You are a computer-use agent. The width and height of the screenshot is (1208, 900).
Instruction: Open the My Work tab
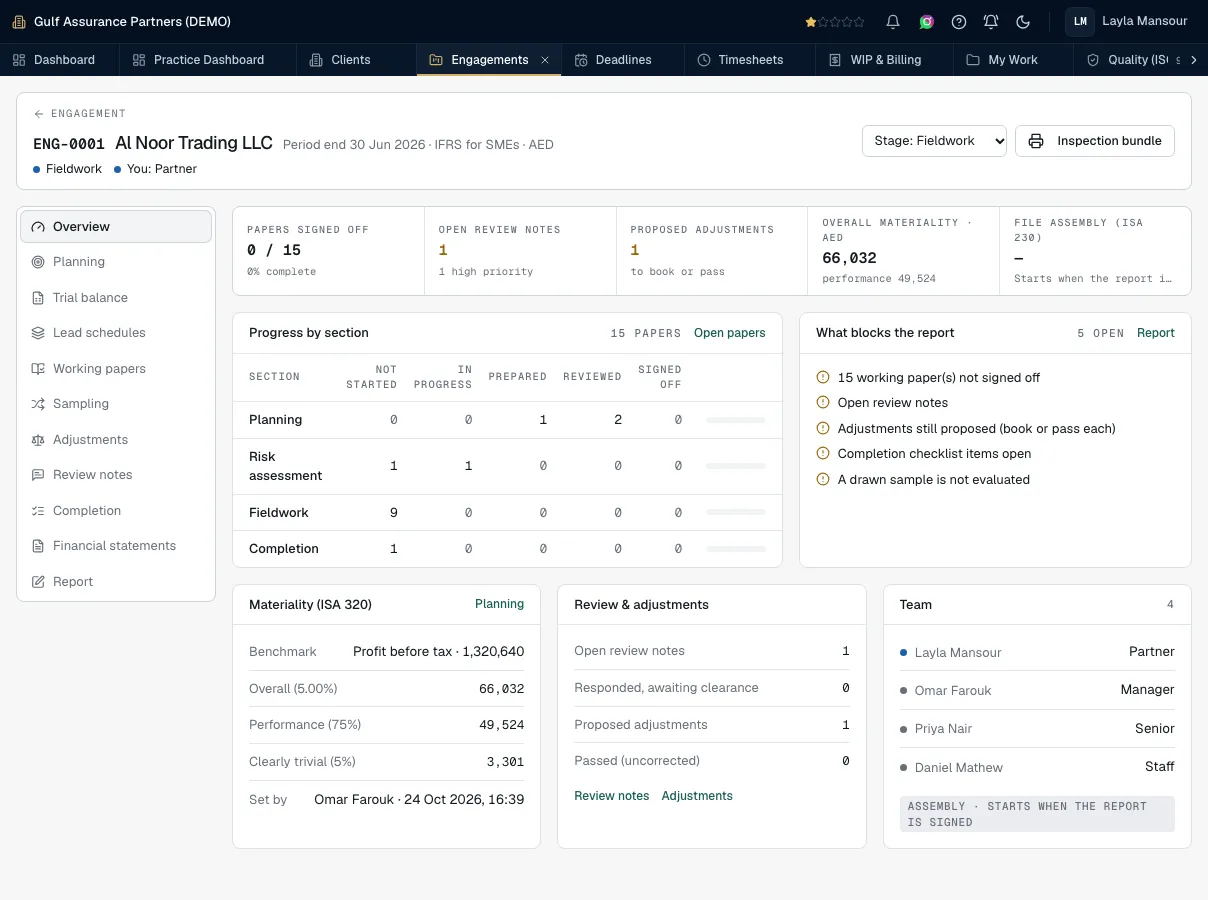(1013, 60)
